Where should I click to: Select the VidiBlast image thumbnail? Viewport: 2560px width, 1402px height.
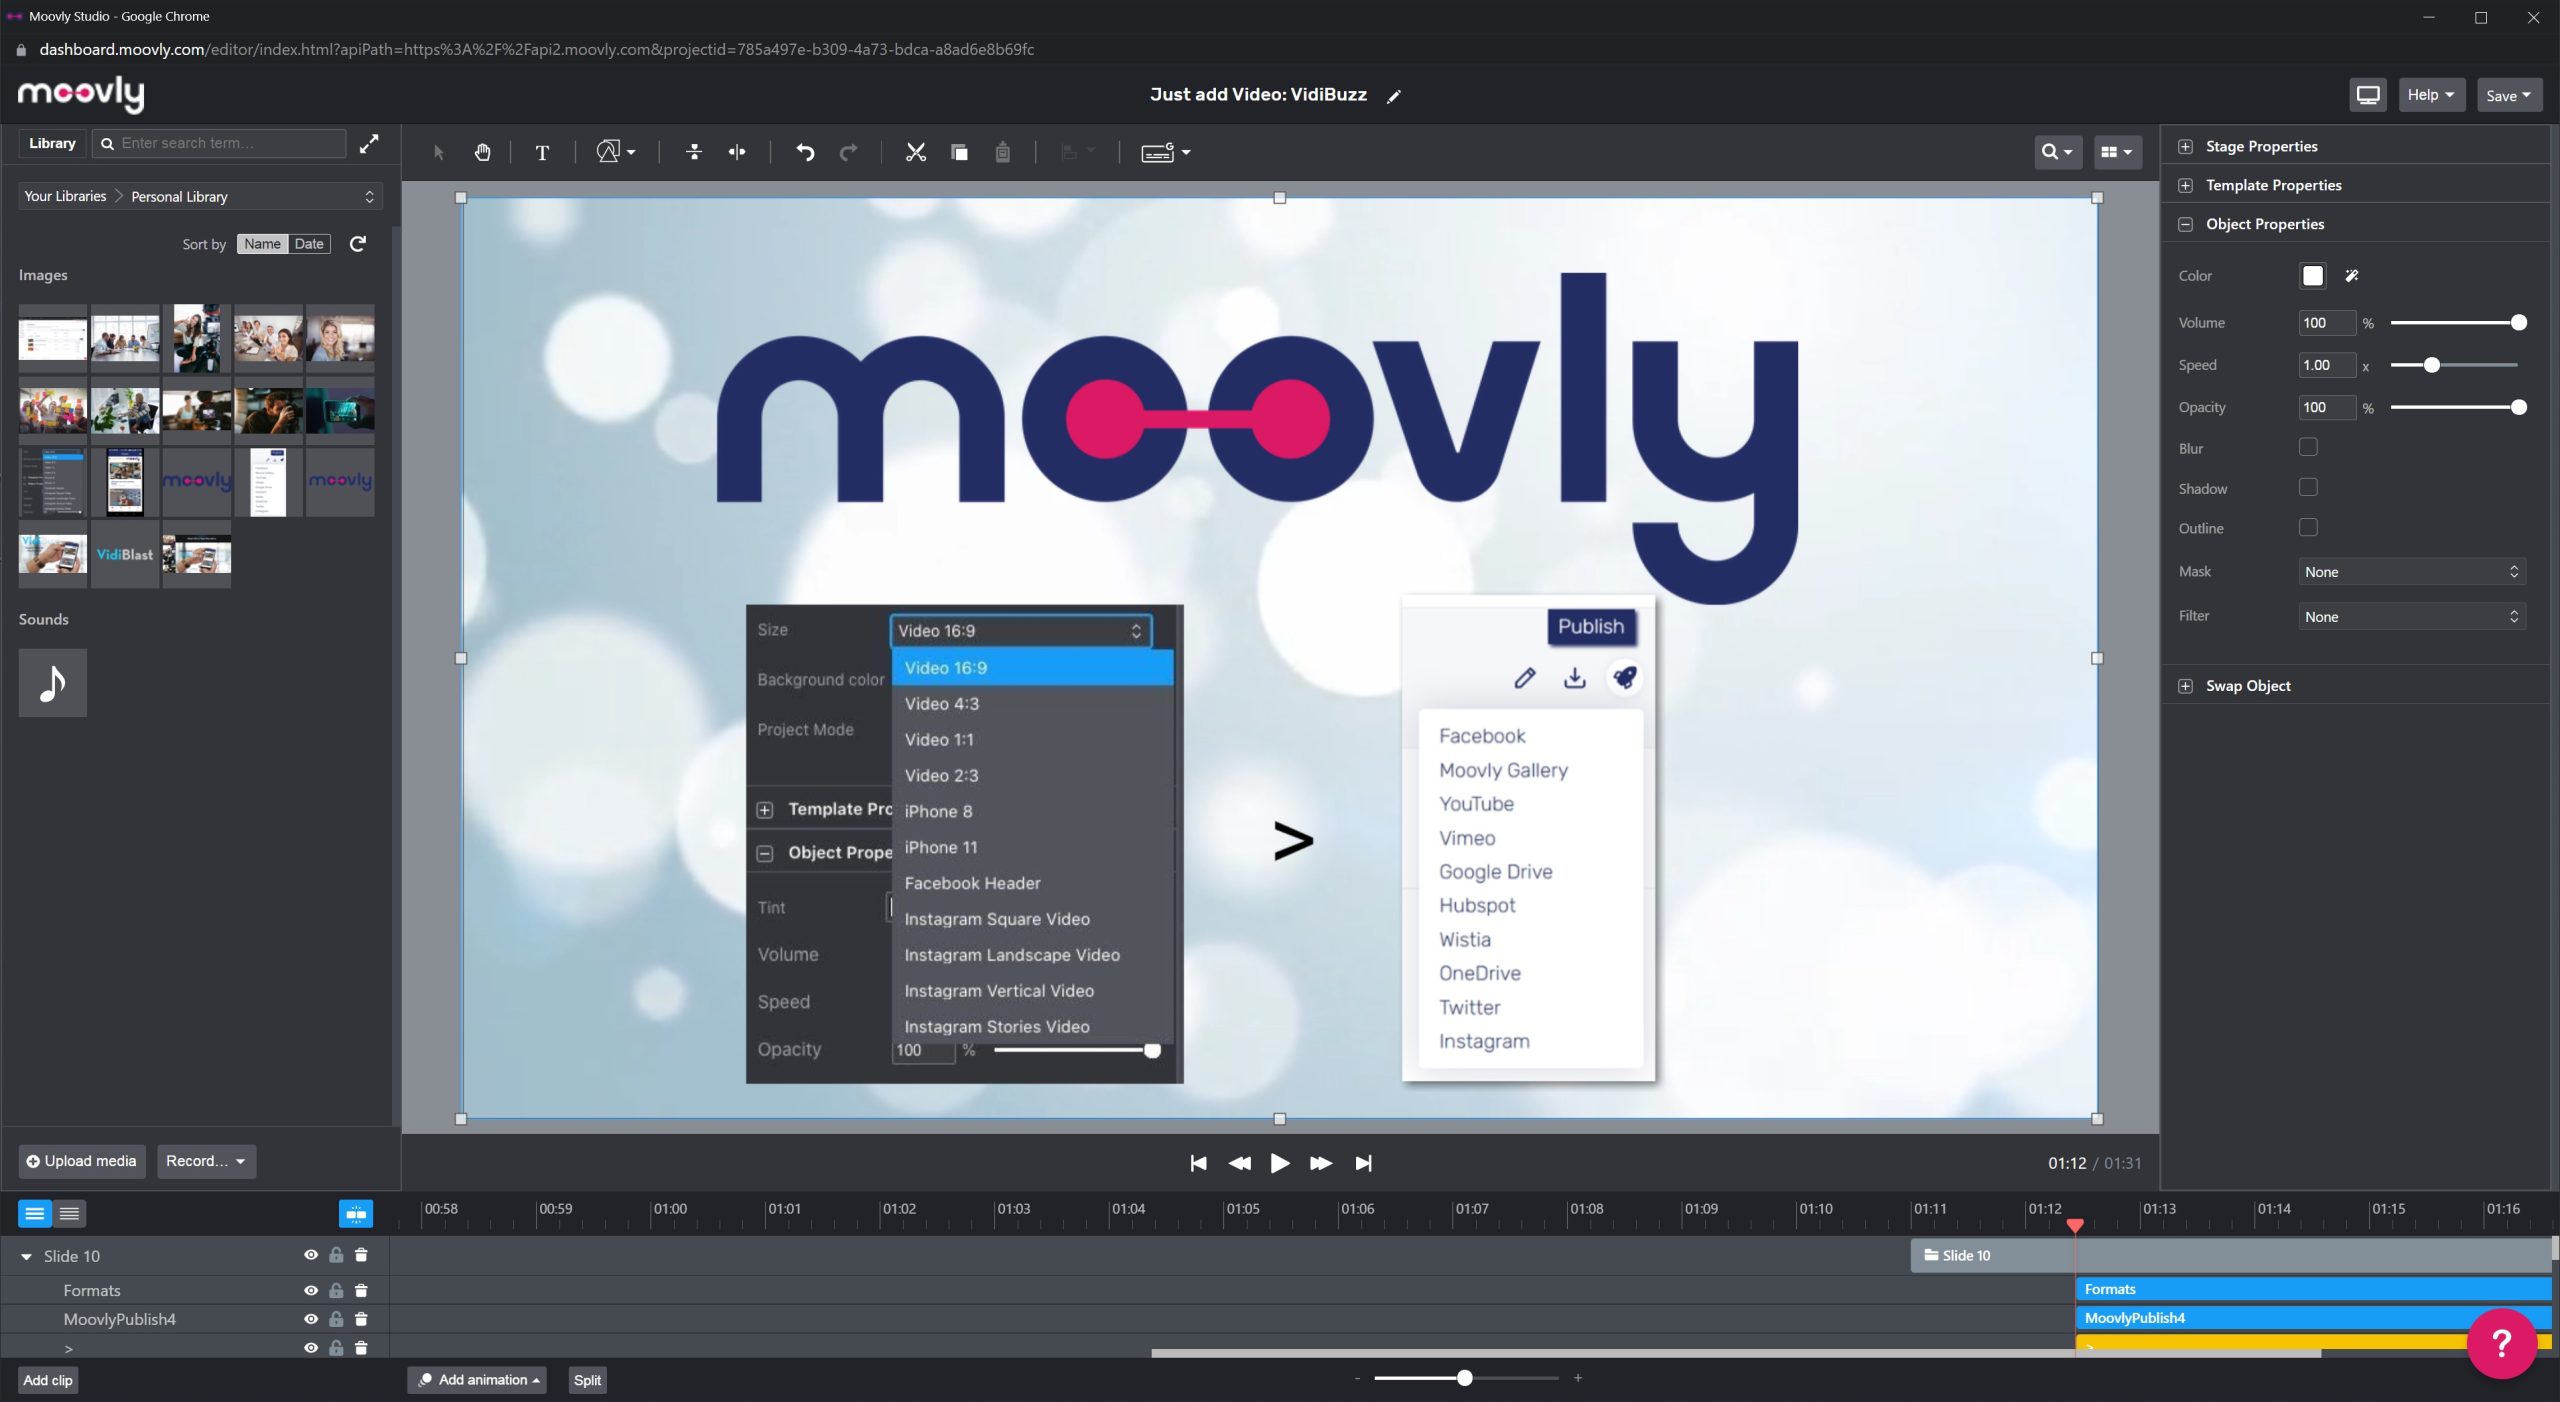(125, 554)
